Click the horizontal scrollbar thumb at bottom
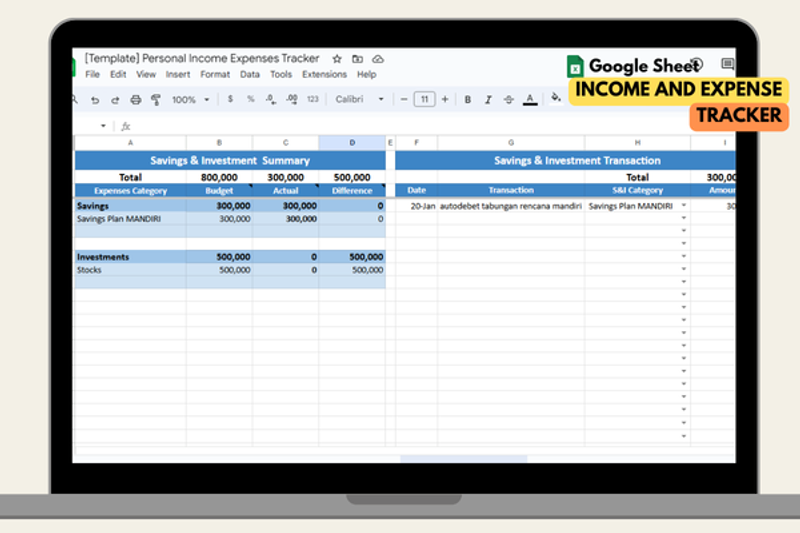This screenshot has width=800, height=533. click(x=464, y=459)
